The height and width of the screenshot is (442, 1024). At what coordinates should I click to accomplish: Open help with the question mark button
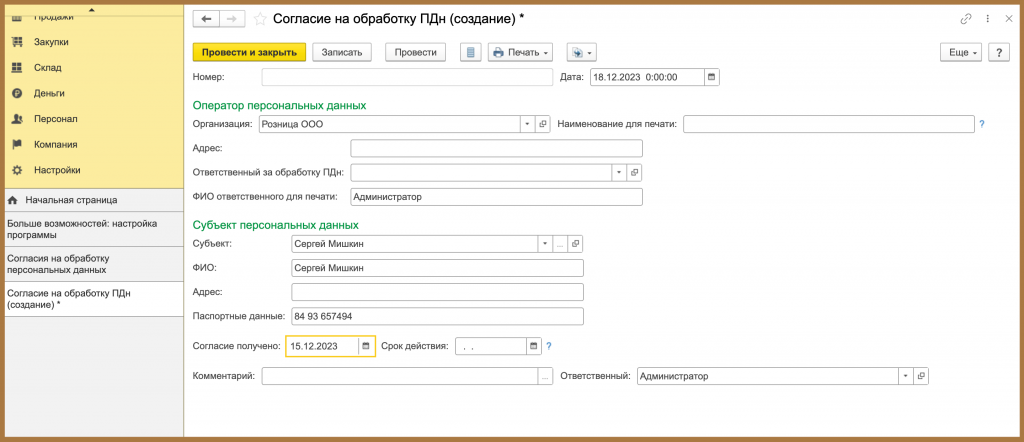point(999,52)
